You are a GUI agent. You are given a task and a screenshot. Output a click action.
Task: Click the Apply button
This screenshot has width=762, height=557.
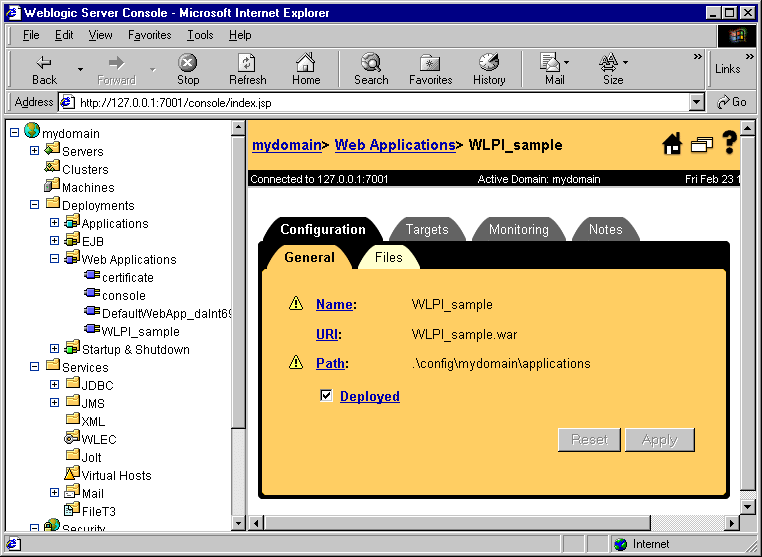[659, 440]
